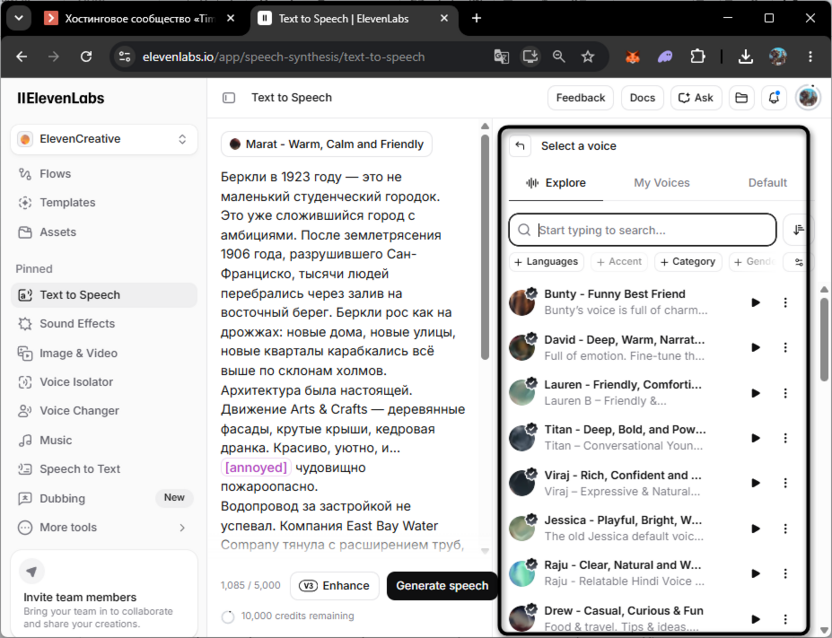Open the browser extensions puzzle icon
The height and width of the screenshot is (638, 832).
coord(698,56)
